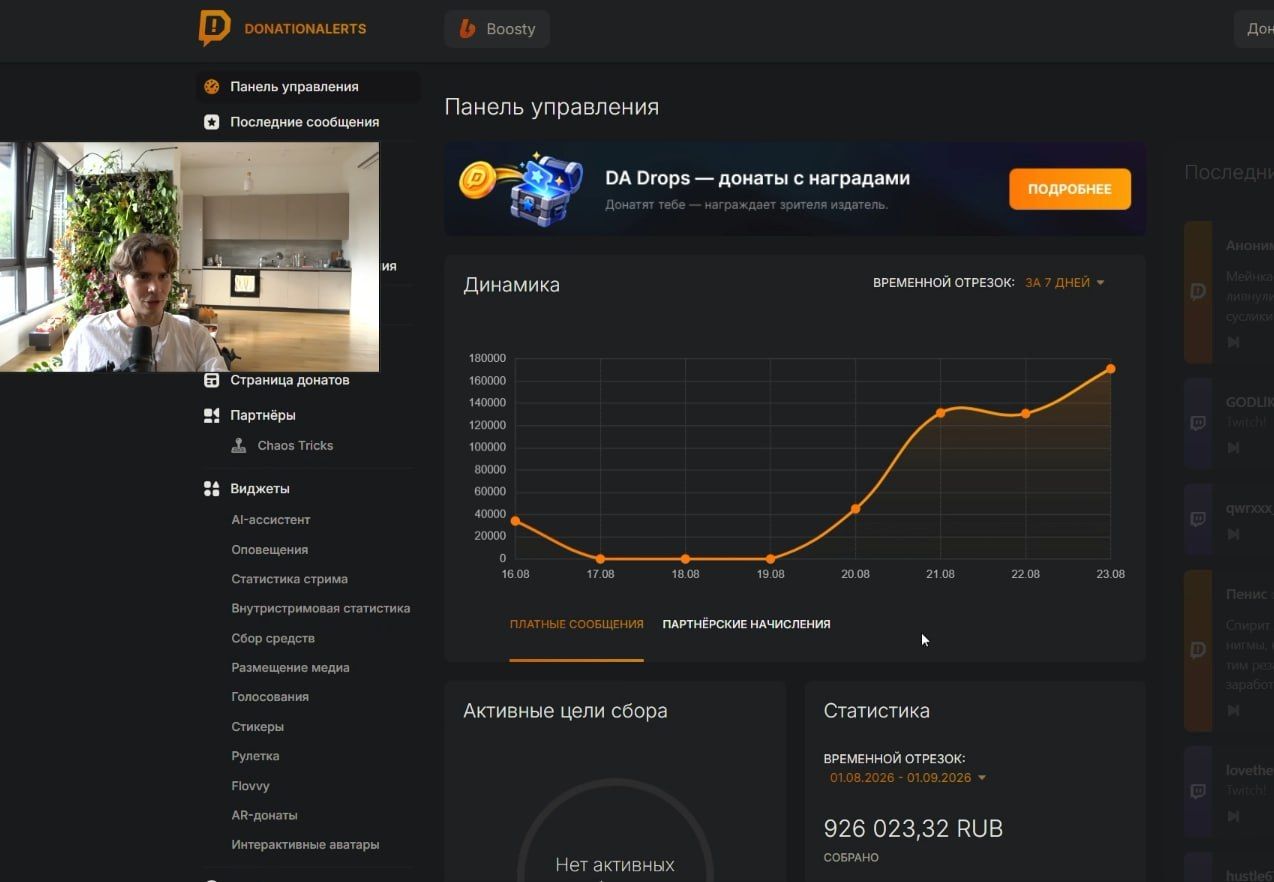Click the Панель управления gauge icon
The image size is (1274, 882).
(211, 87)
